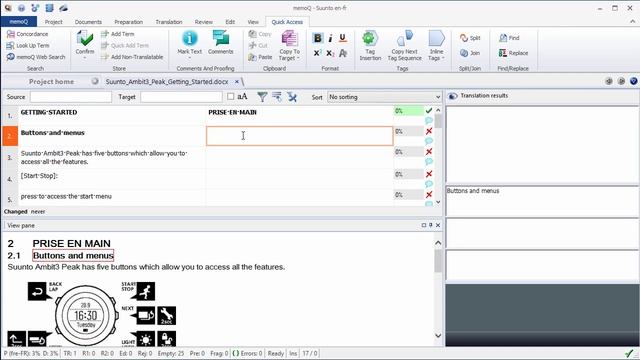This screenshot has width=640, height=360.
Task: Open the help icon at top right
Action: pyautogui.click(x=633, y=81)
